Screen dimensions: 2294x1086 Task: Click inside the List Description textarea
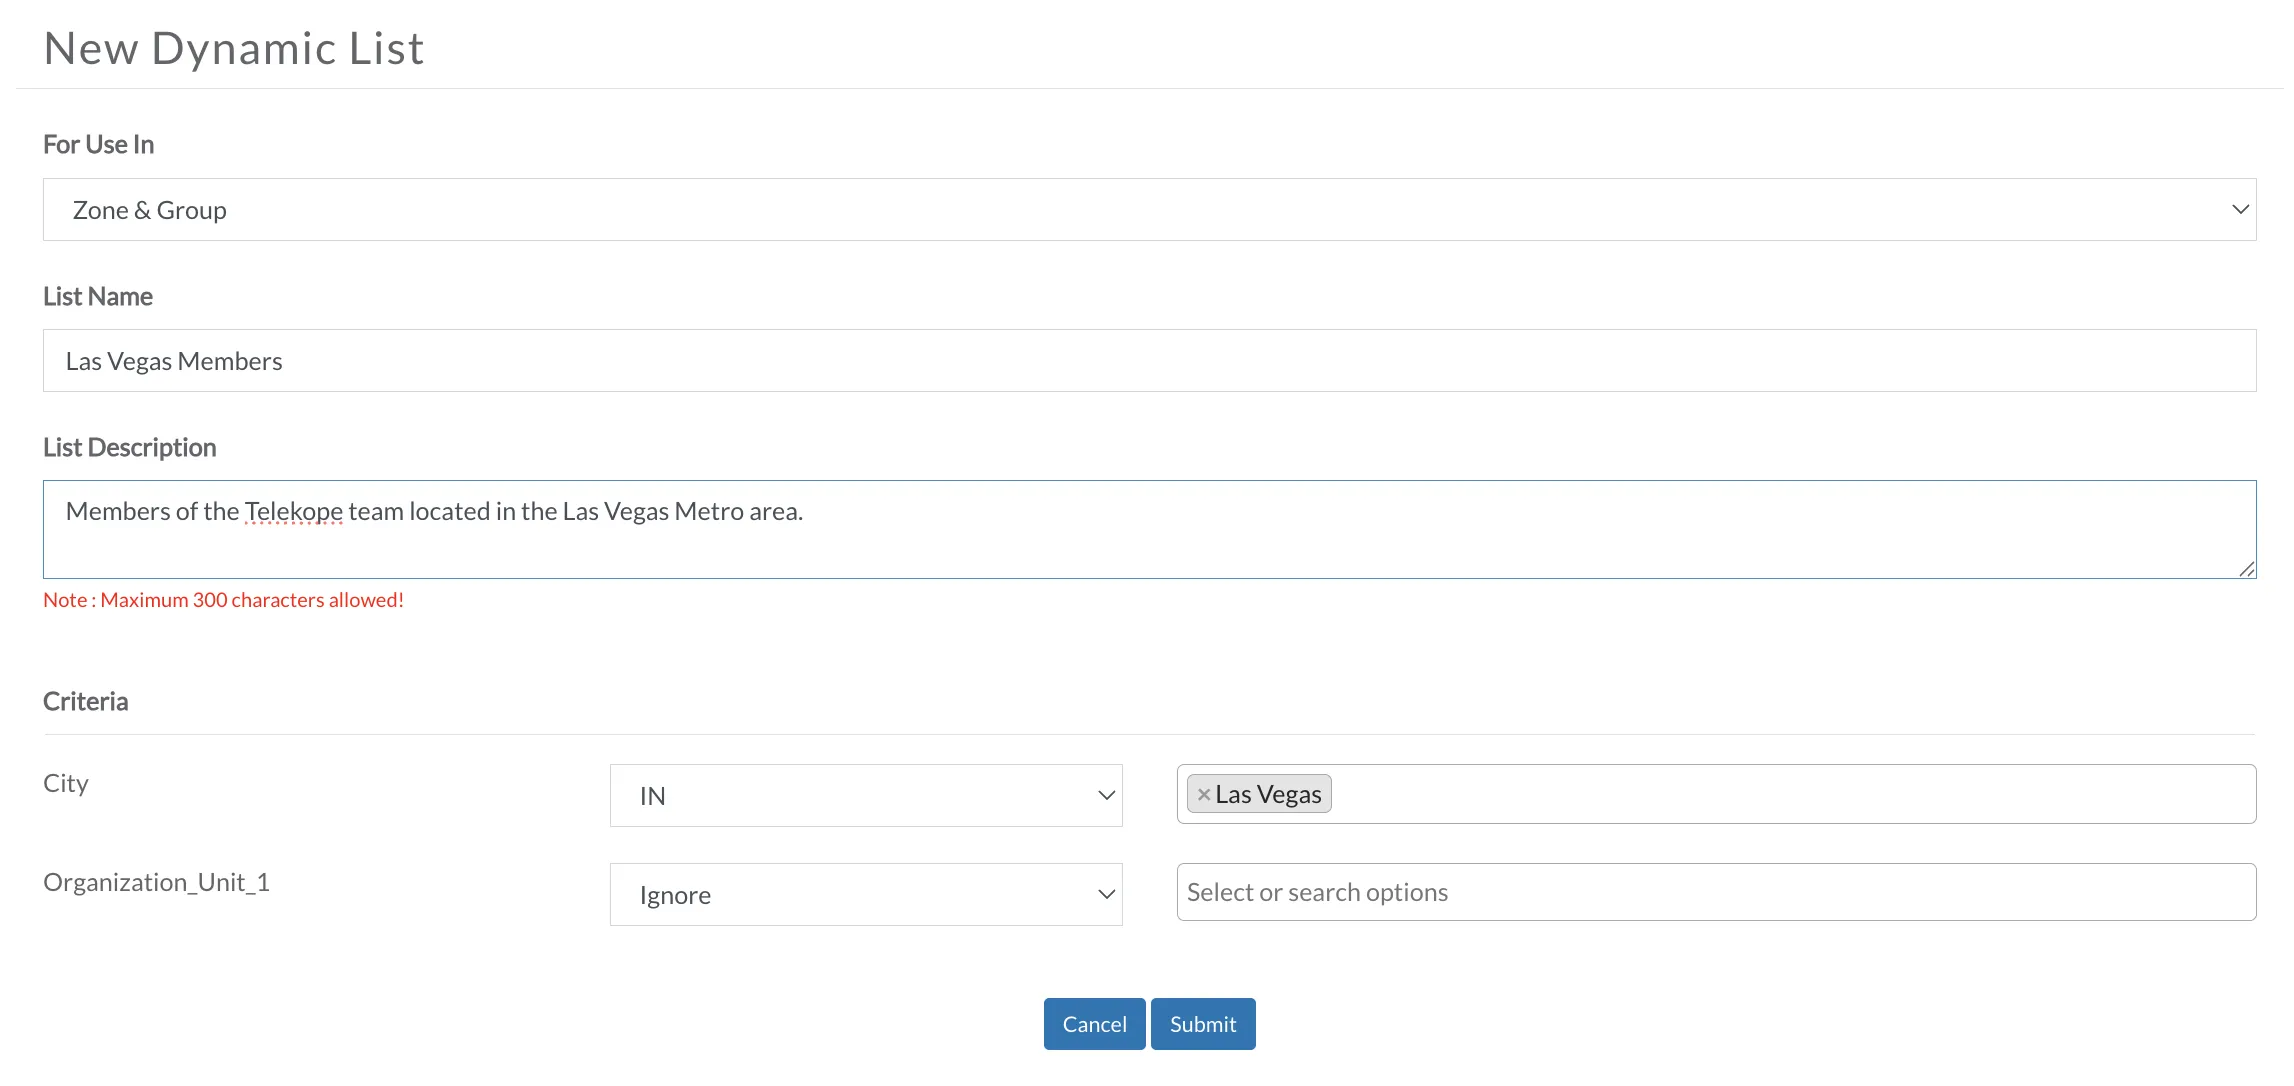[x=1149, y=529]
